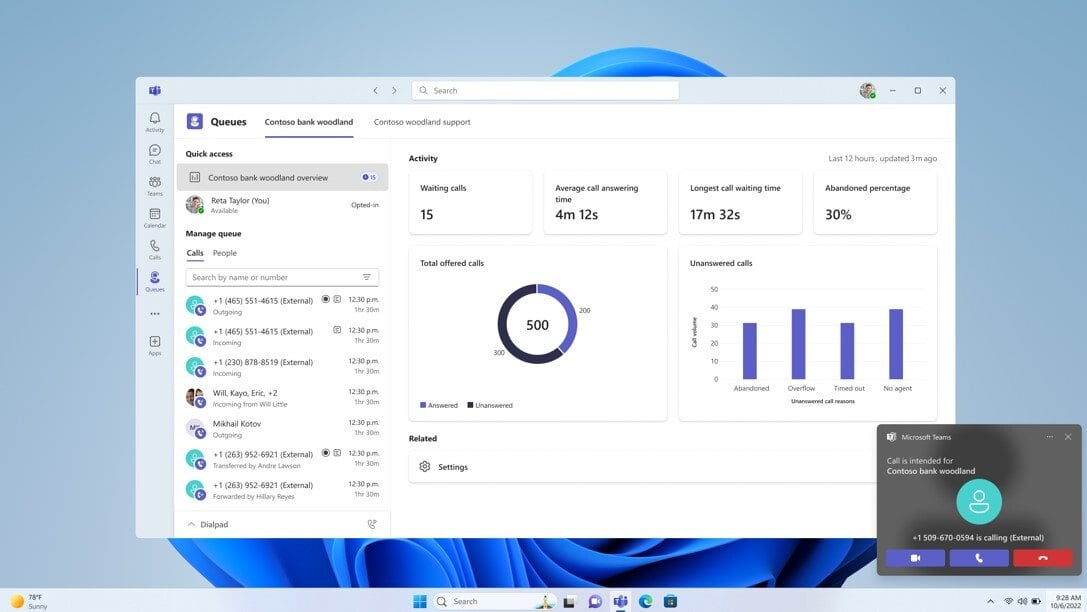
Task: Open the People tab under Manage queue
Action: point(224,252)
